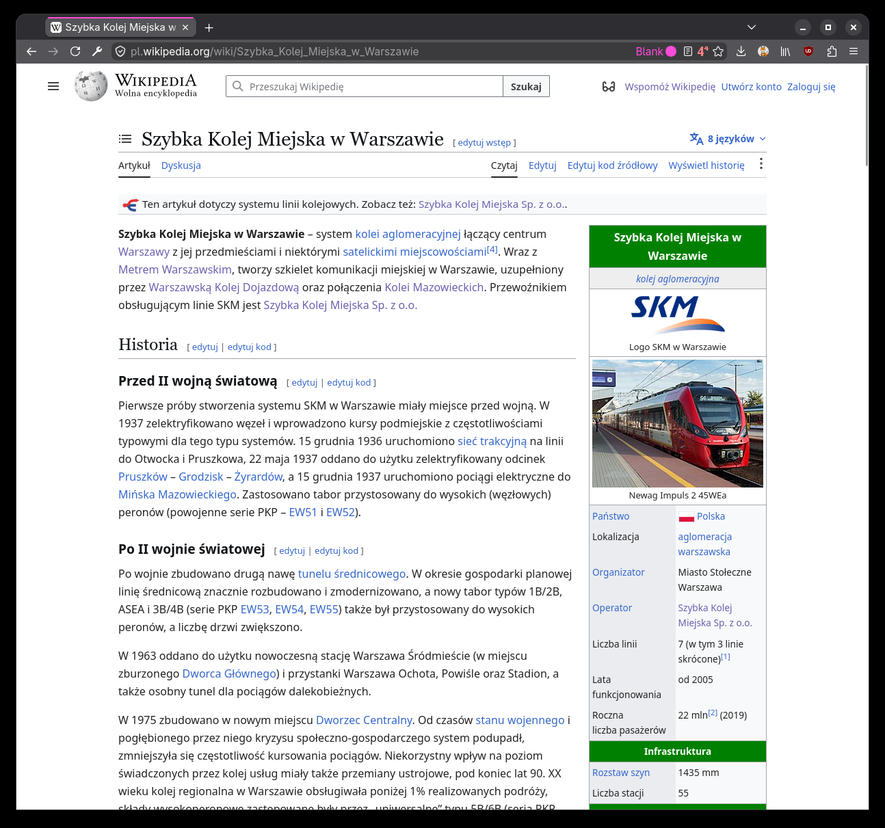Open the downloads panel icon
Image resolution: width=885 pixels, height=828 pixels.
tap(741, 51)
